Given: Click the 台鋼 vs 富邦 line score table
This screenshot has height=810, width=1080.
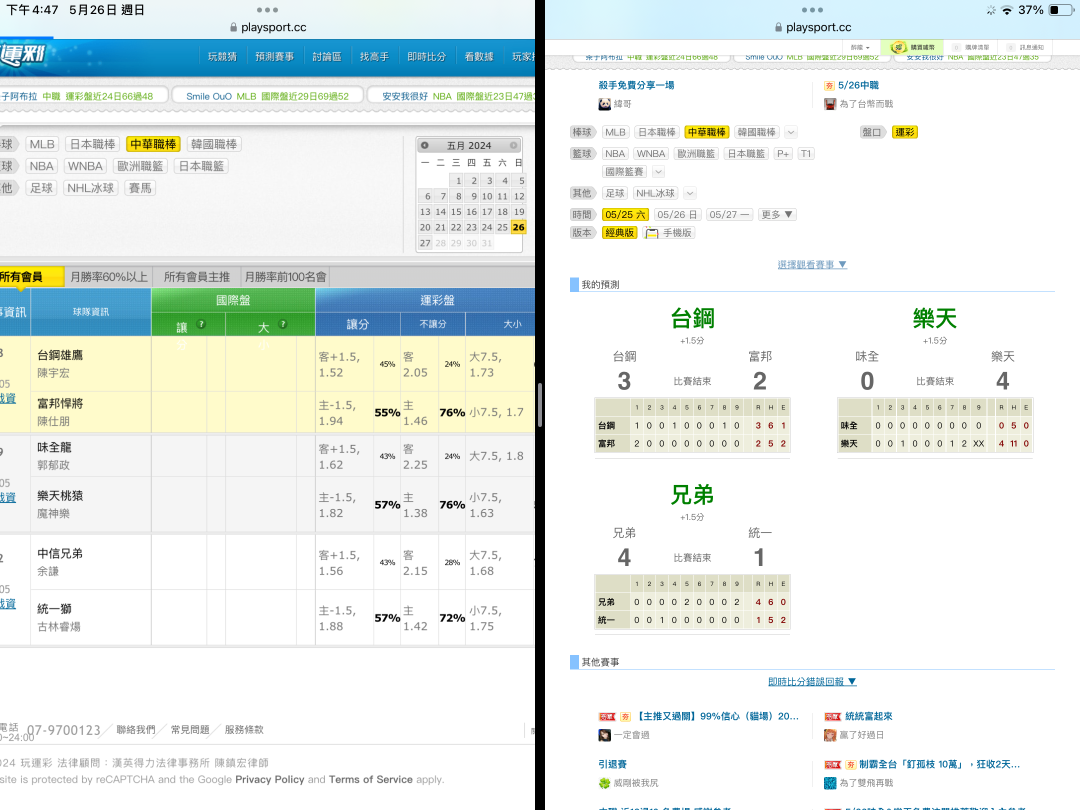Looking at the screenshot, I should tap(692, 426).
